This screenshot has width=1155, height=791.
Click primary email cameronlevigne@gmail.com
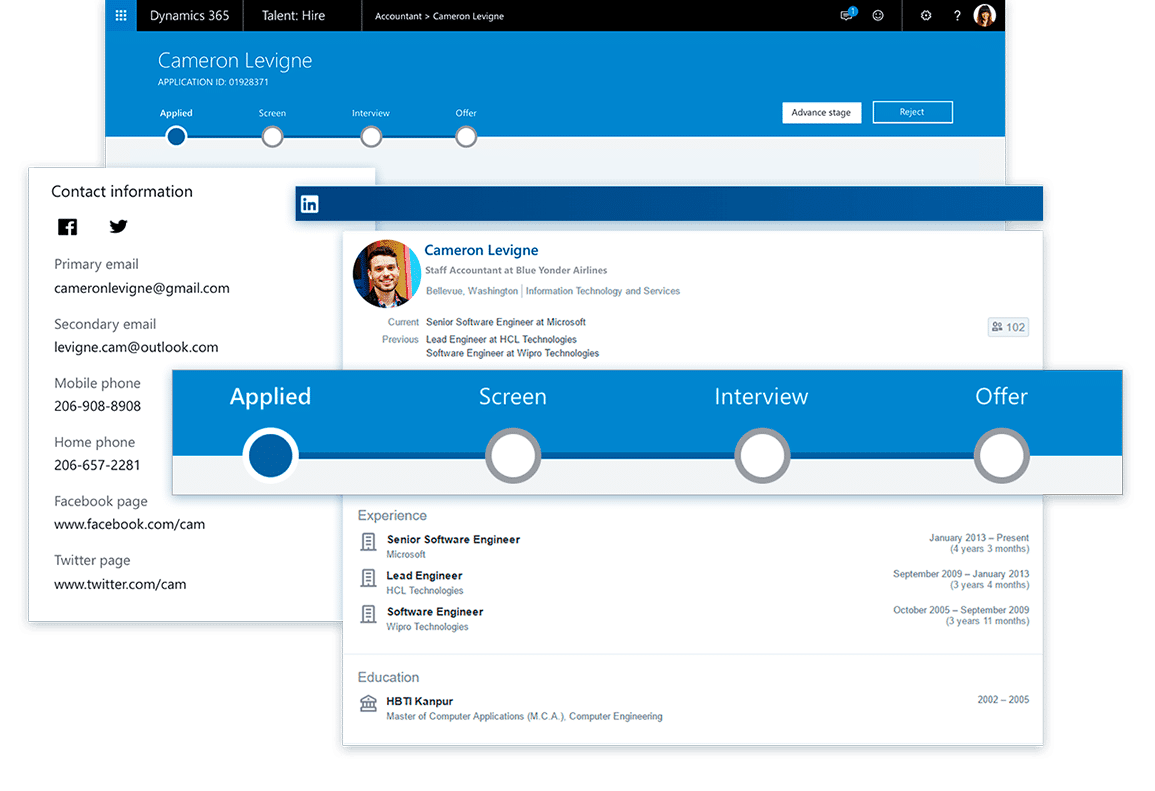point(141,288)
